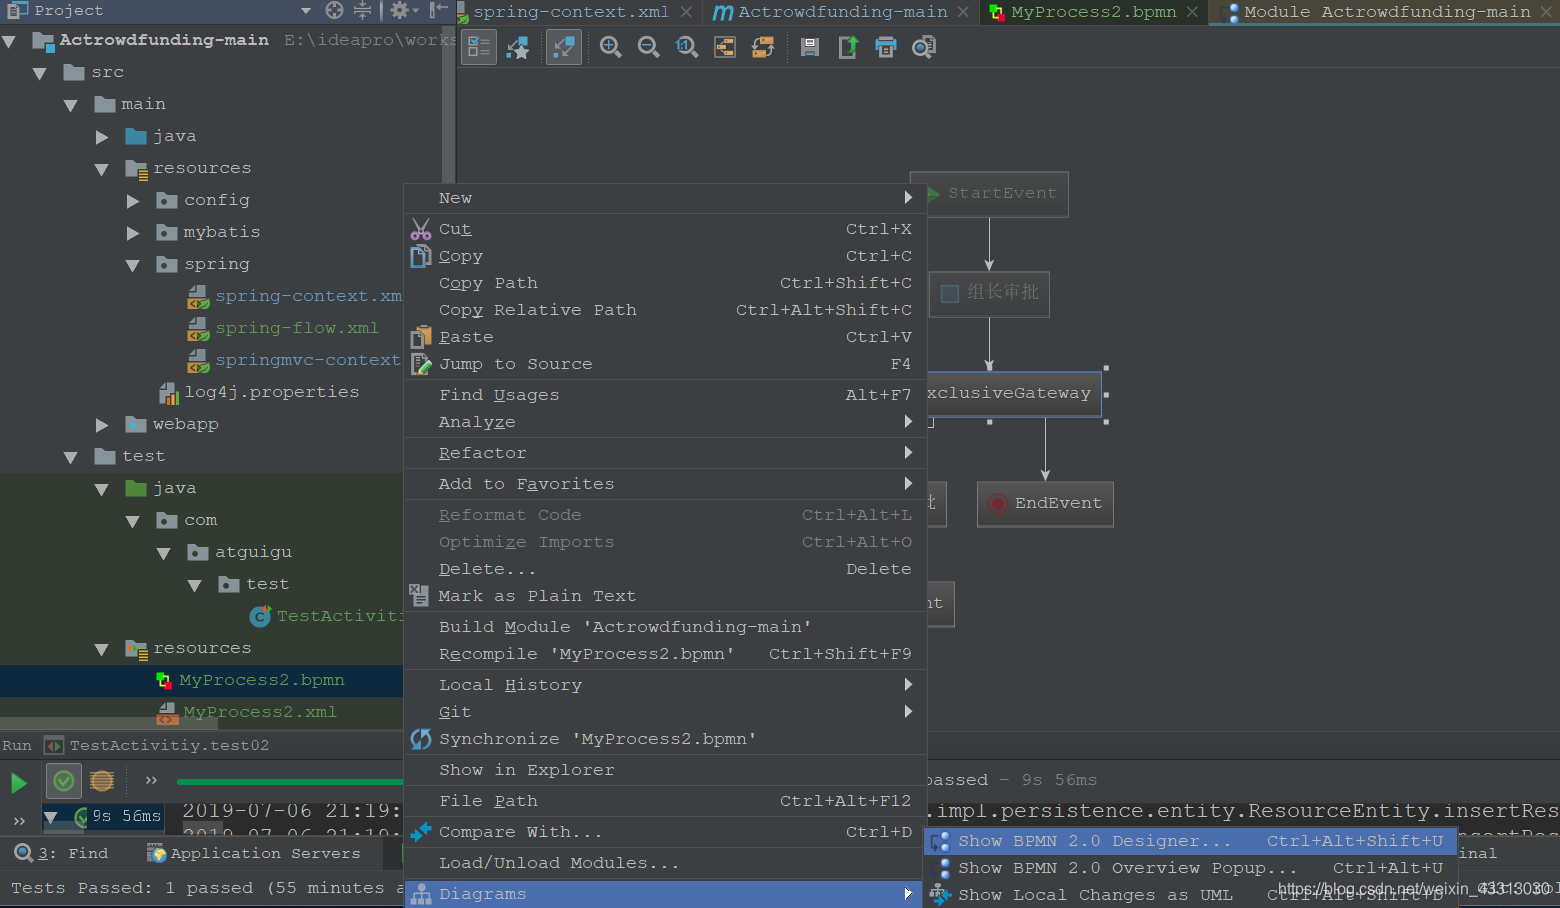Choose Synchronize 'MyProcess2.bpmn'
Screen dimensions: 1560x908
click(666, 739)
